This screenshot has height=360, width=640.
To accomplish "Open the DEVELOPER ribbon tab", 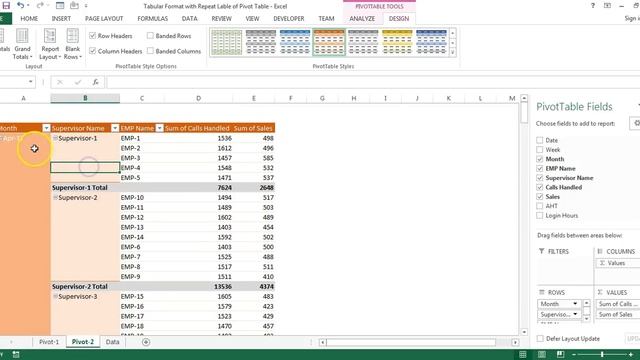I will click(289, 19).
